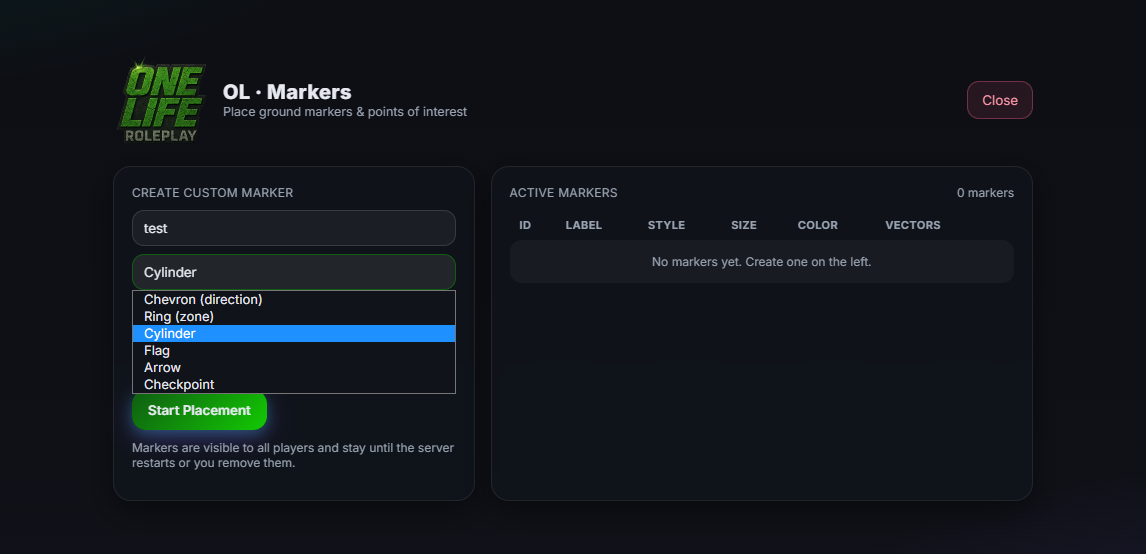1146x554 pixels.
Task: Click the '0 markers' counter text
Action: coord(984,193)
